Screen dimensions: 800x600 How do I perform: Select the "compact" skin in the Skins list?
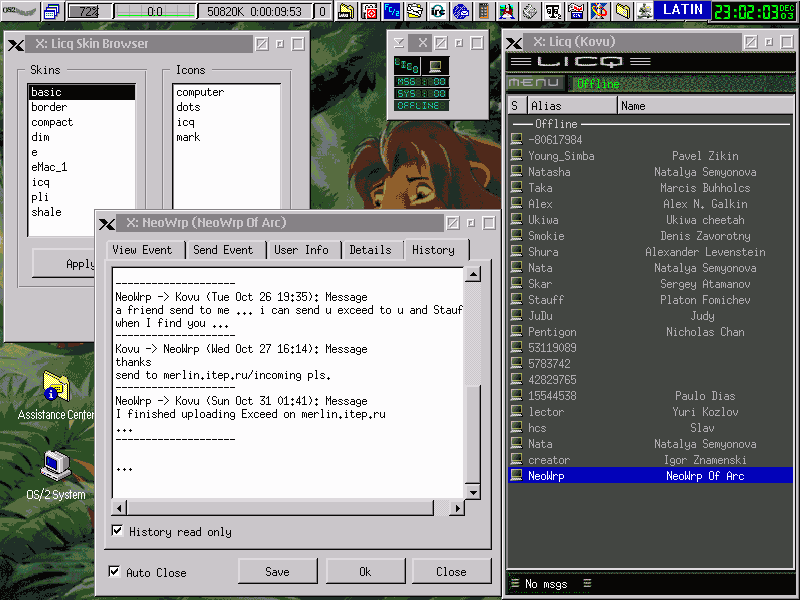pyautogui.click(x=82, y=122)
